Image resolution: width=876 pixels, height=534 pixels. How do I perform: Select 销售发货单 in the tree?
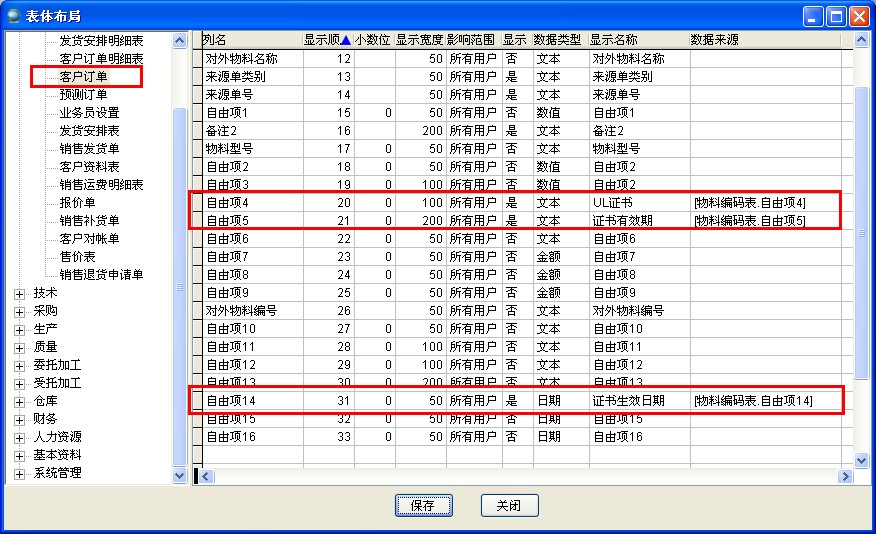coord(89,149)
